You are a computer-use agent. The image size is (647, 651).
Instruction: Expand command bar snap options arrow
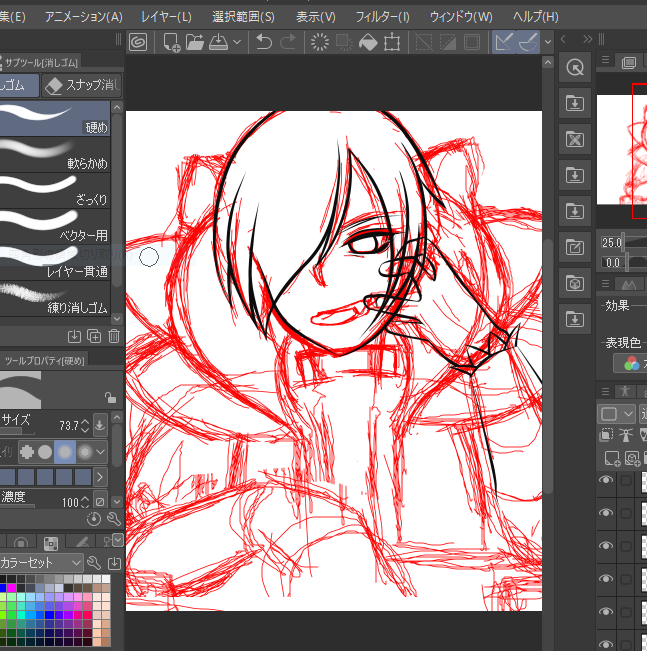548,42
